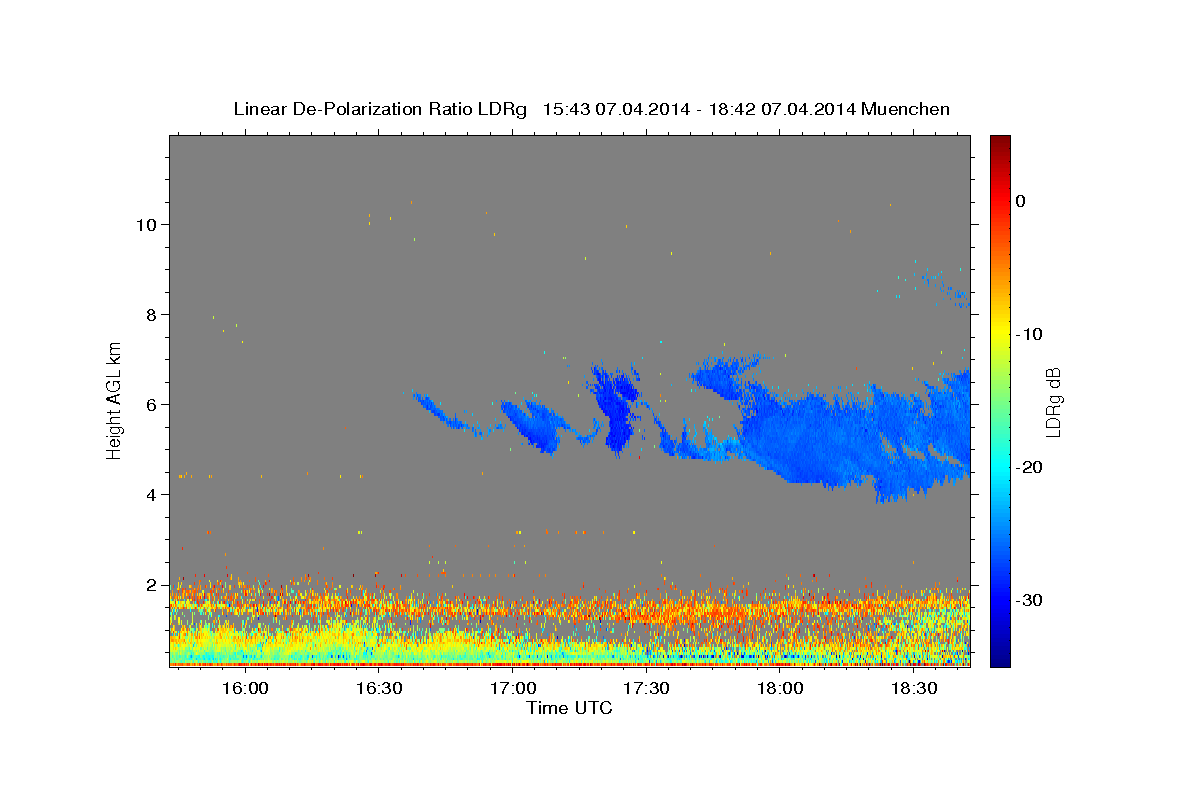Click the 18:30 time tick label
Image resolution: width=1200 pixels, height=800 pixels.
(914, 689)
